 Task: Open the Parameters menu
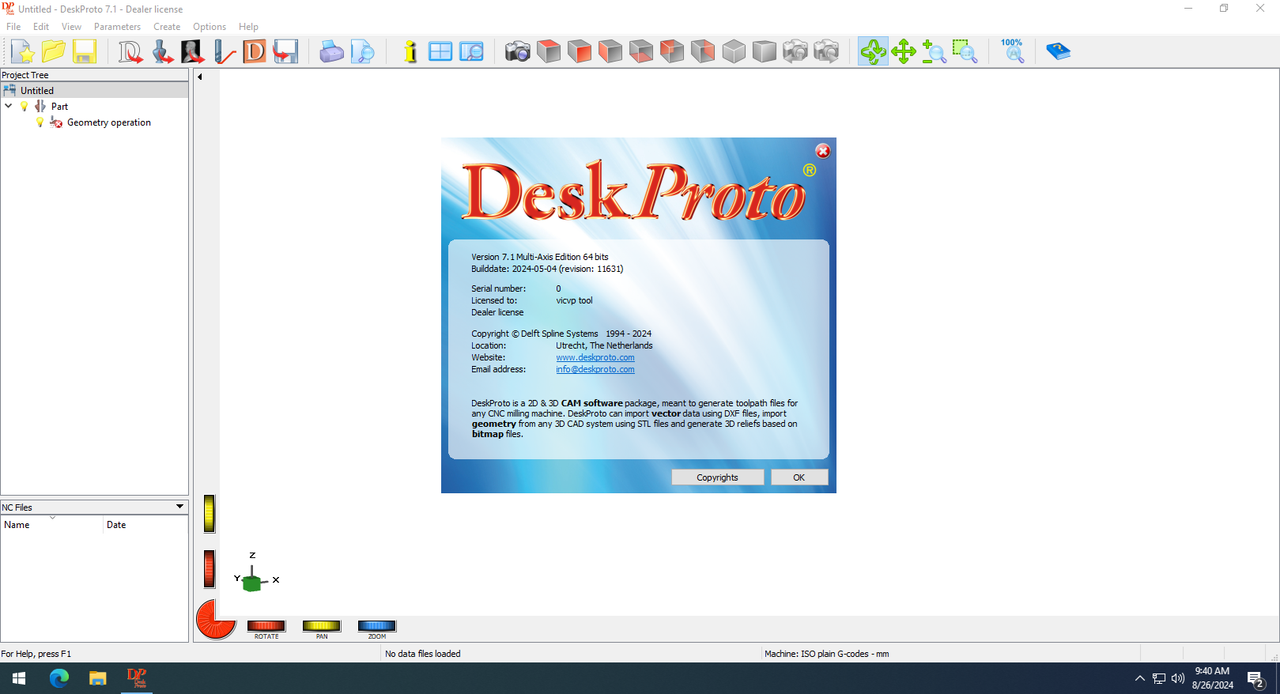[117, 26]
